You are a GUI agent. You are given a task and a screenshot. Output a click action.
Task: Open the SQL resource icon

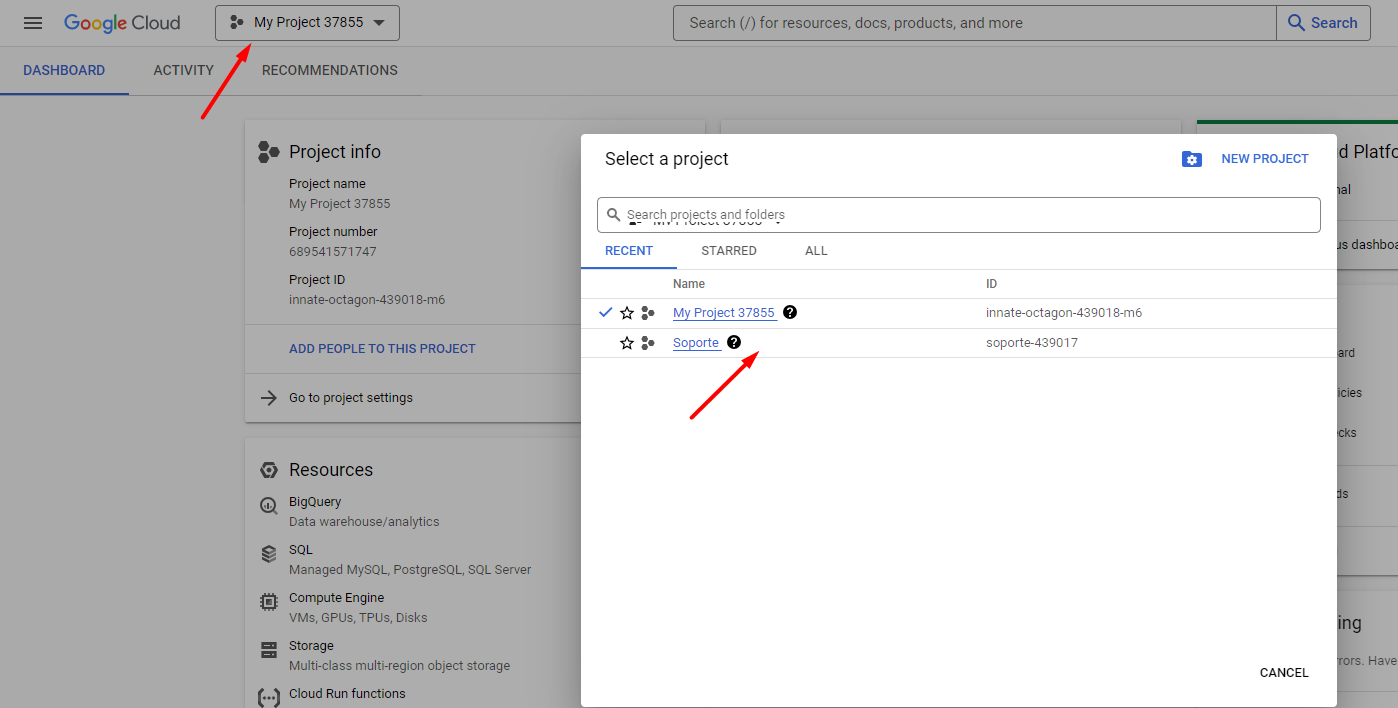pyautogui.click(x=268, y=554)
